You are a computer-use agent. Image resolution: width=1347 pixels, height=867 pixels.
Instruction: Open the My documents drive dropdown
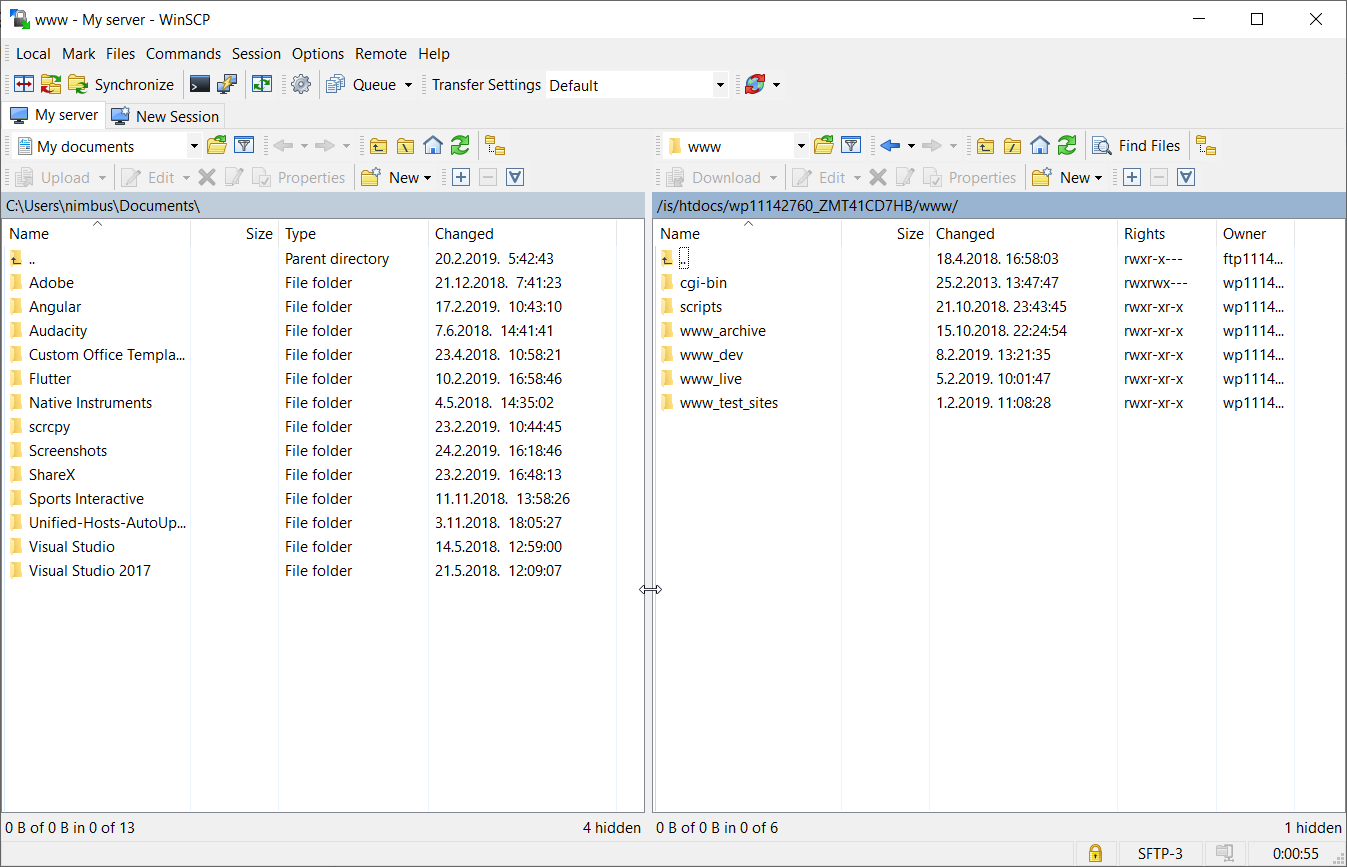click(194, 147)
